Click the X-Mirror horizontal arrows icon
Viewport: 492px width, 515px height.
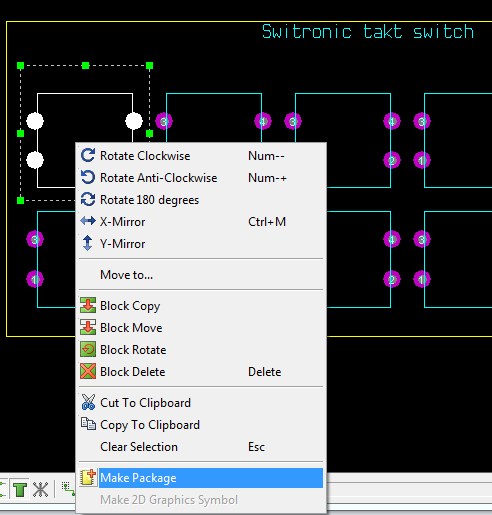pyautogui.click(x=88, y=221)
